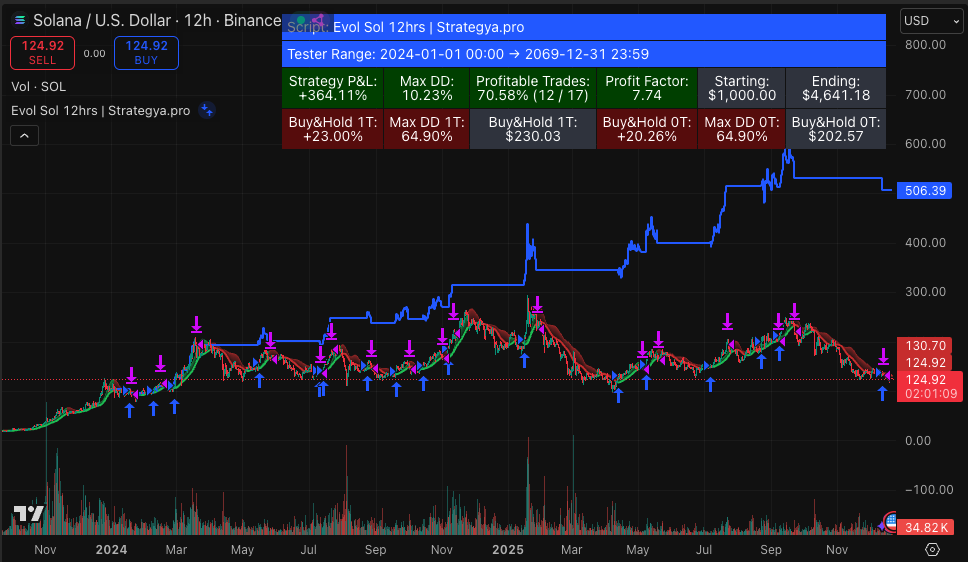Click the Profit Factor 7.74 cell
Screen dimensions: 968x562
(646, 88)
